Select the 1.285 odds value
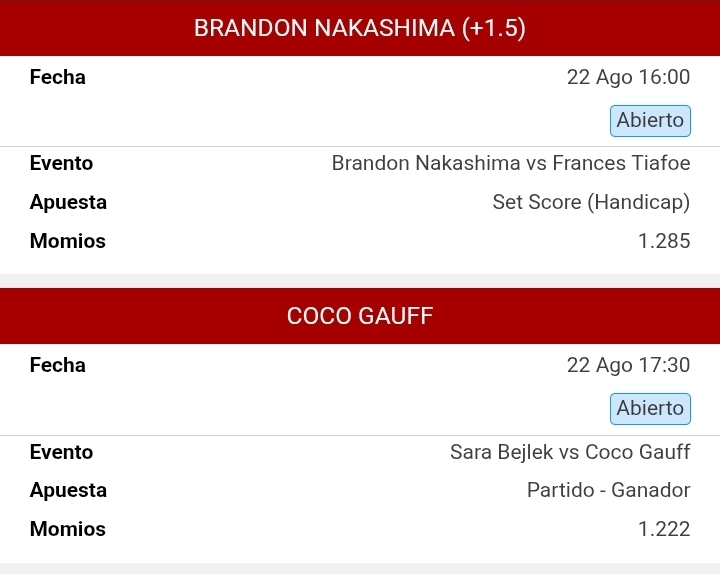The height and width of the screenshot is (574, 720). click(664, 241)
